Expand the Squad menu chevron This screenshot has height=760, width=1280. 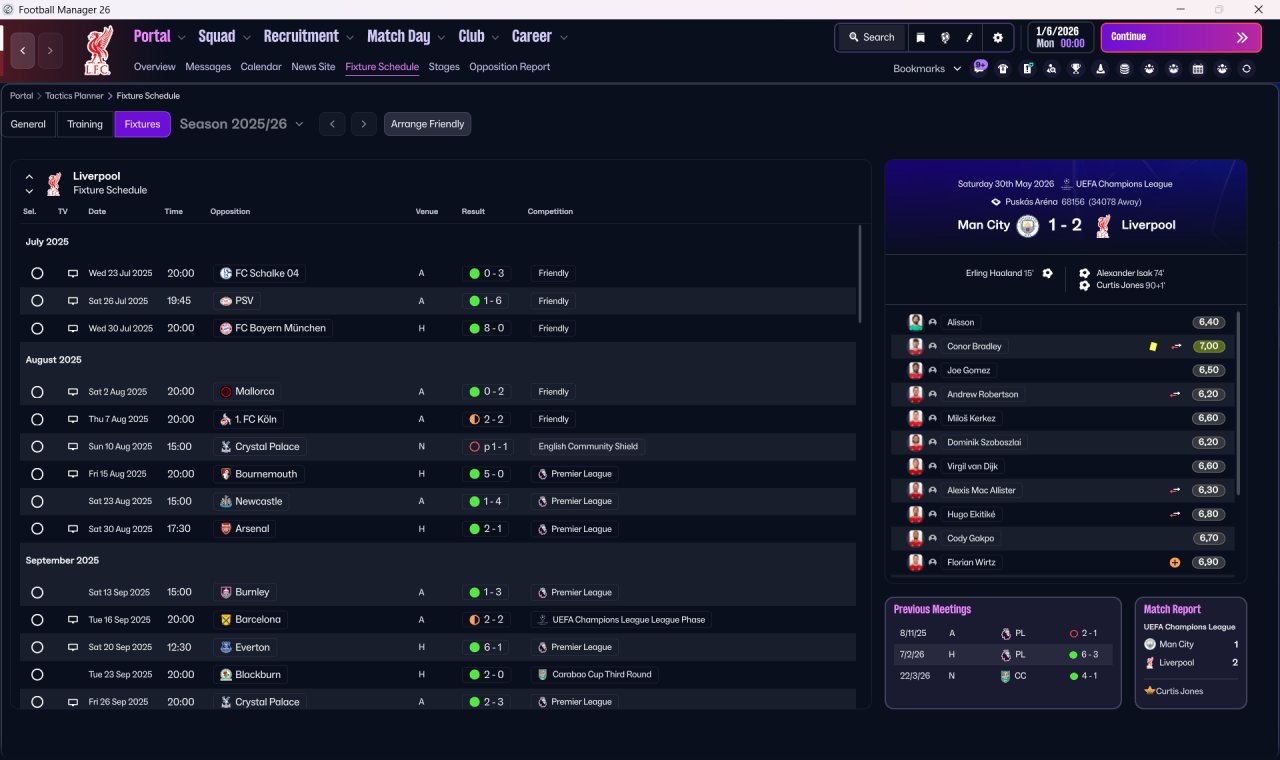(x=246, y=38)
